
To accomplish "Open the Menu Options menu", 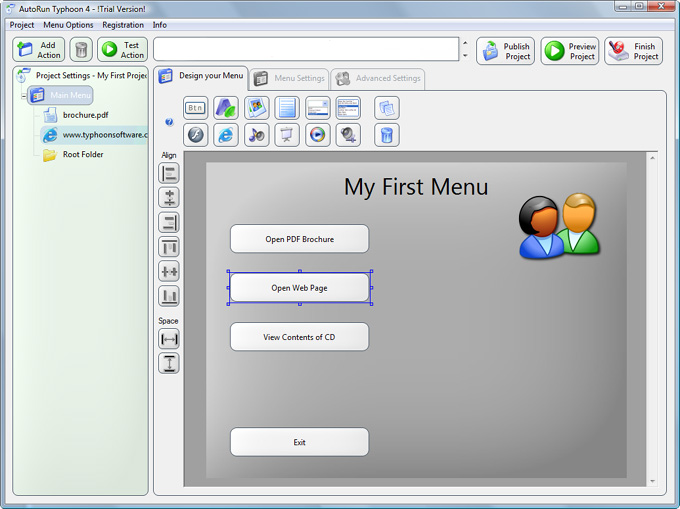I will point(68,25).
